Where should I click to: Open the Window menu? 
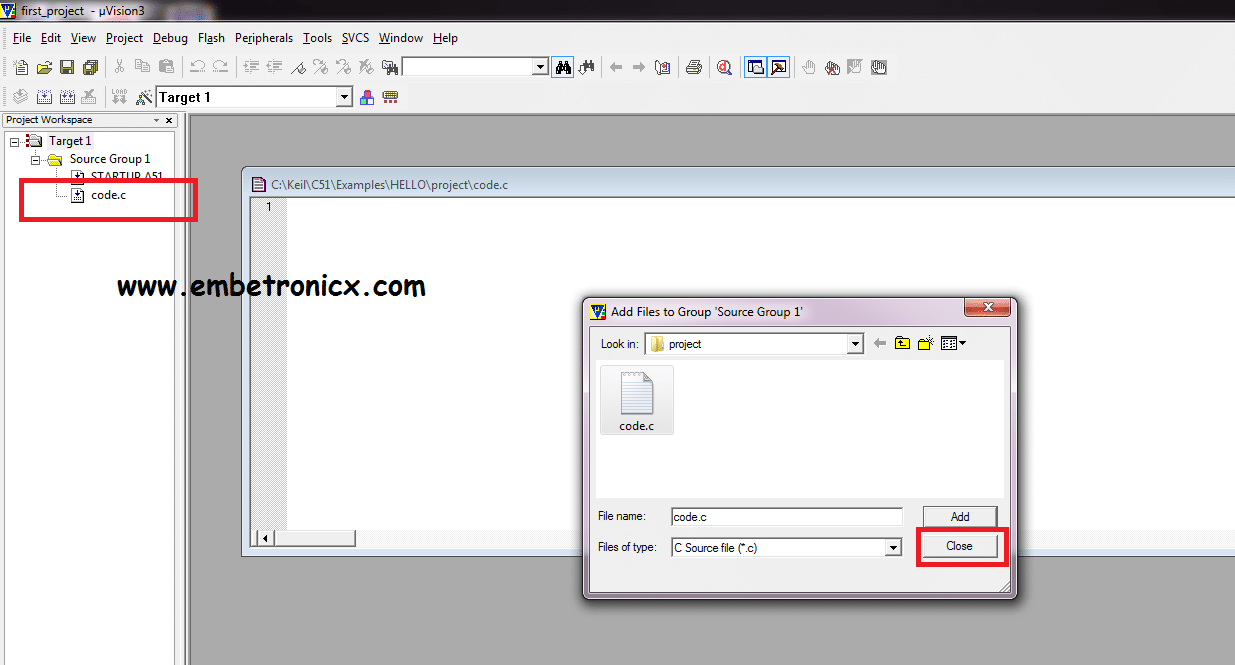(400, 38)
